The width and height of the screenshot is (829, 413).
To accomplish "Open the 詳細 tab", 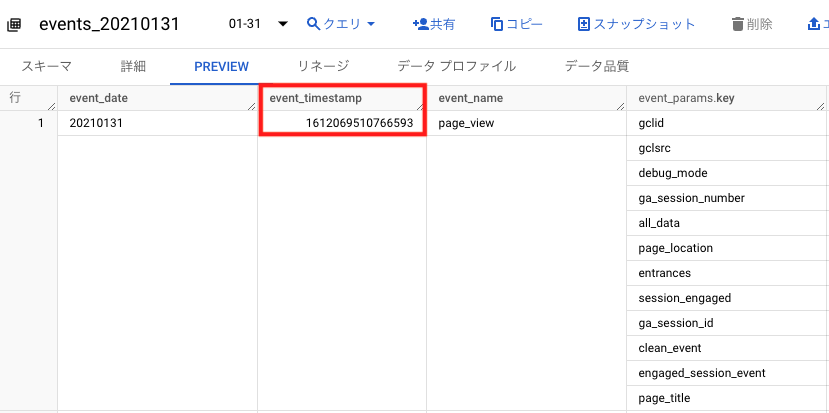I will (x=133, y=66).
